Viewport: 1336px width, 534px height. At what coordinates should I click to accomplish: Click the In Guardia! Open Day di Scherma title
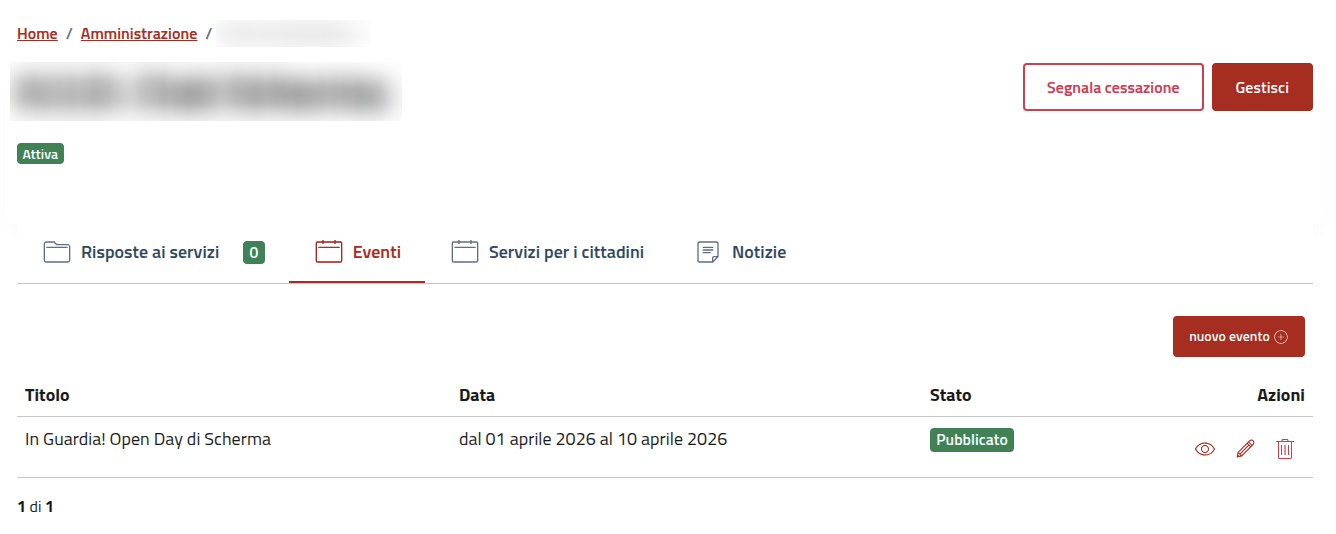click(x=148, y=439)
